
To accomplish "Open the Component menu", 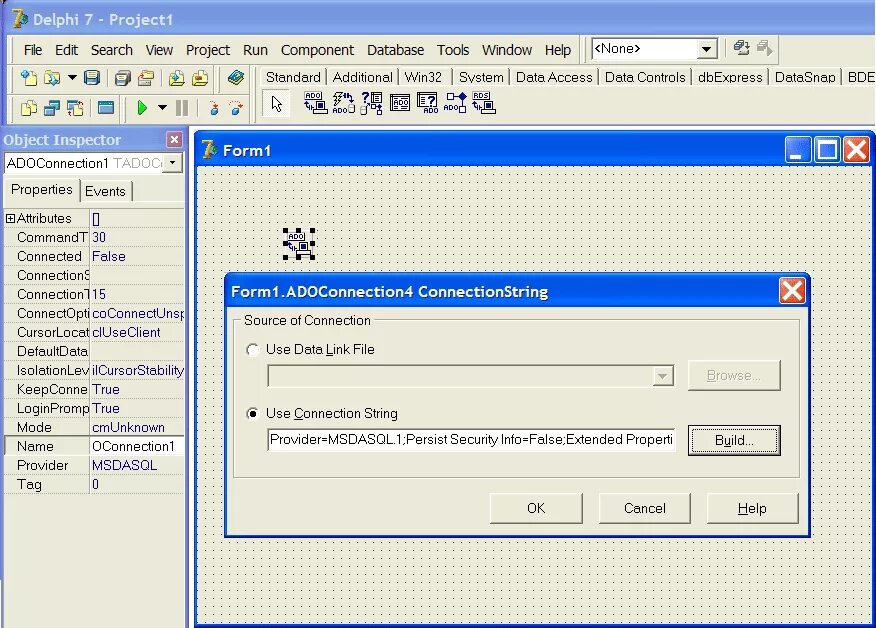I will click(317, 50).
